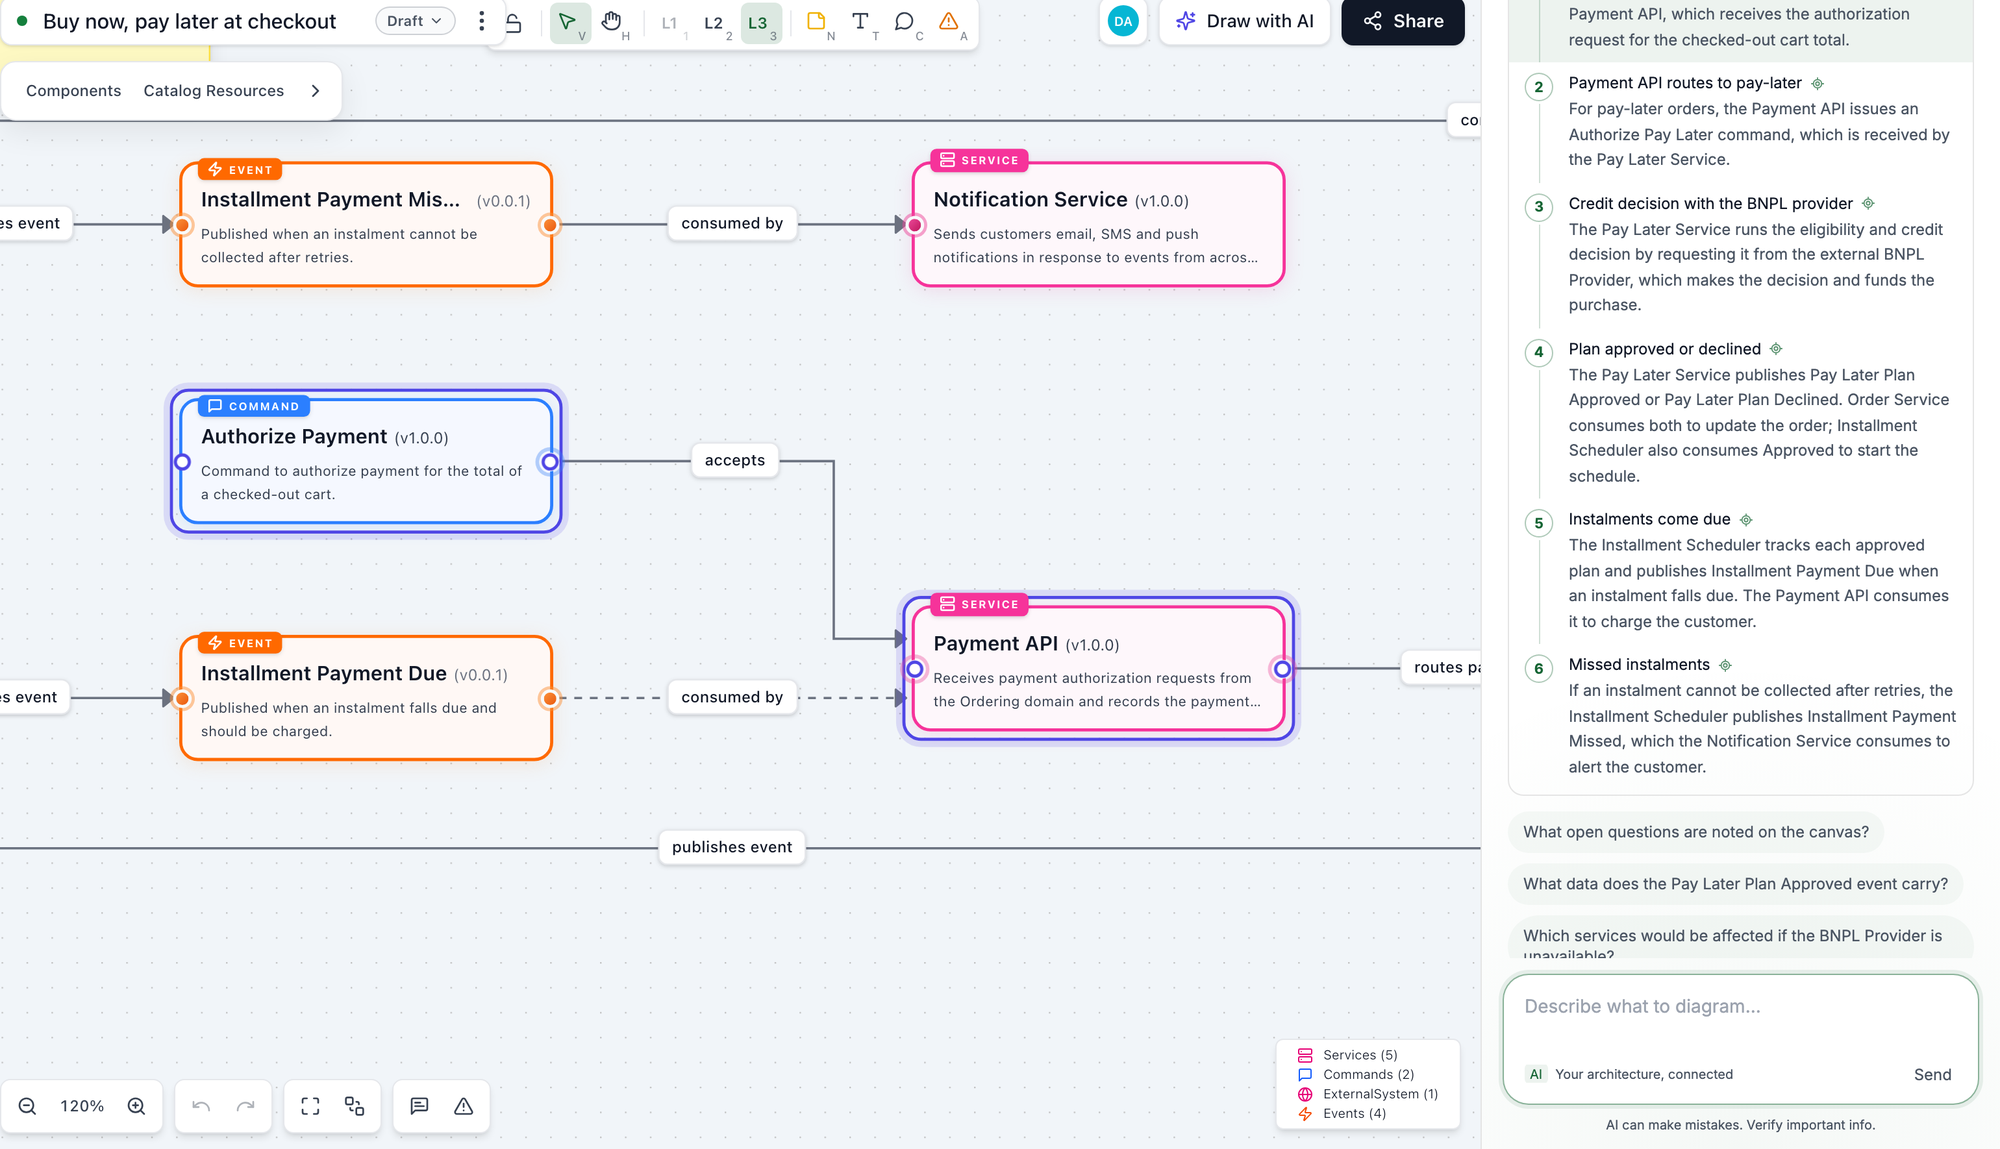Send the AI diagram prompt
Viewport: 2000px width, 1149px height.
pos(1932,1075)
